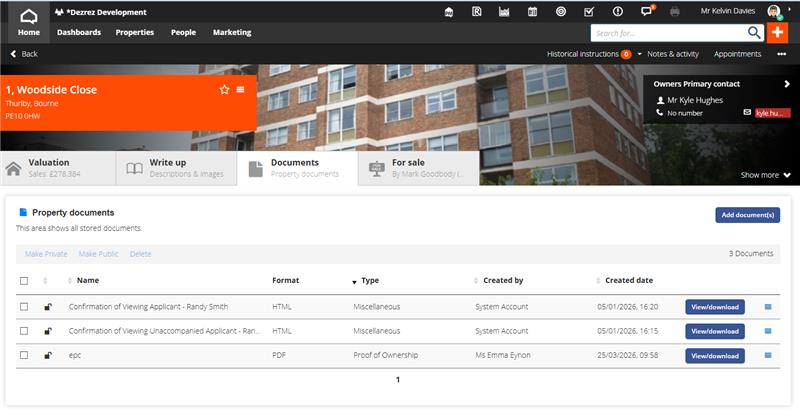Open the calendar icon in top toolbar
Image resolution: width=800 pixels, height=417 pixels.
tap(532, 11)
